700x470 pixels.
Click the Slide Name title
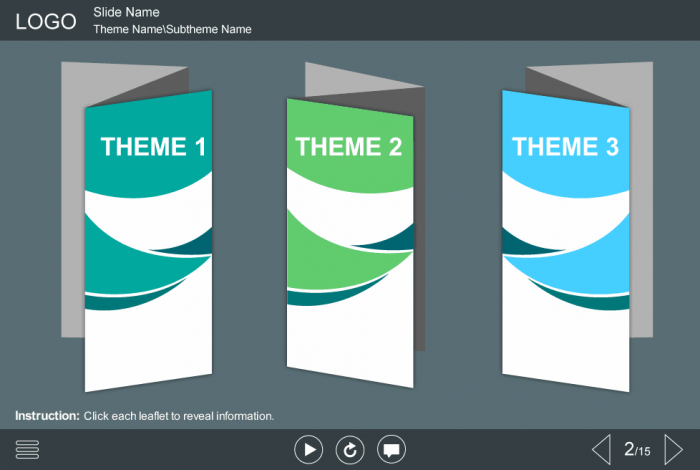coord(126,12)
